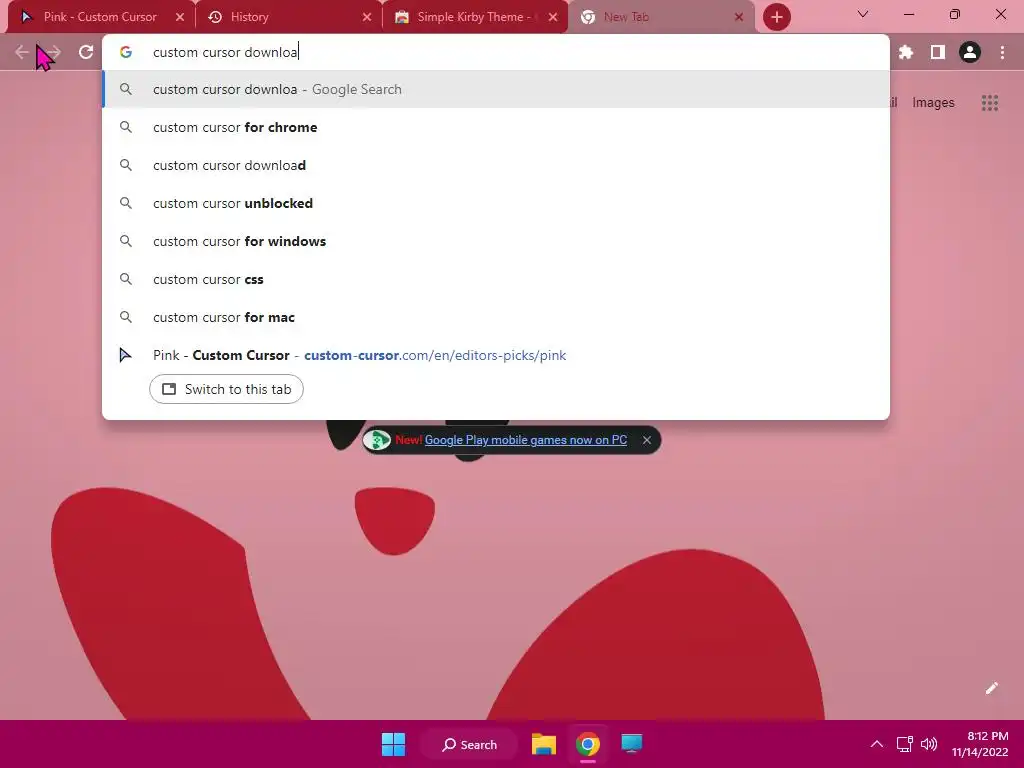Open the tab search dropdown chevron
This screenshot has height=768, width=1024.
(863, 14)
